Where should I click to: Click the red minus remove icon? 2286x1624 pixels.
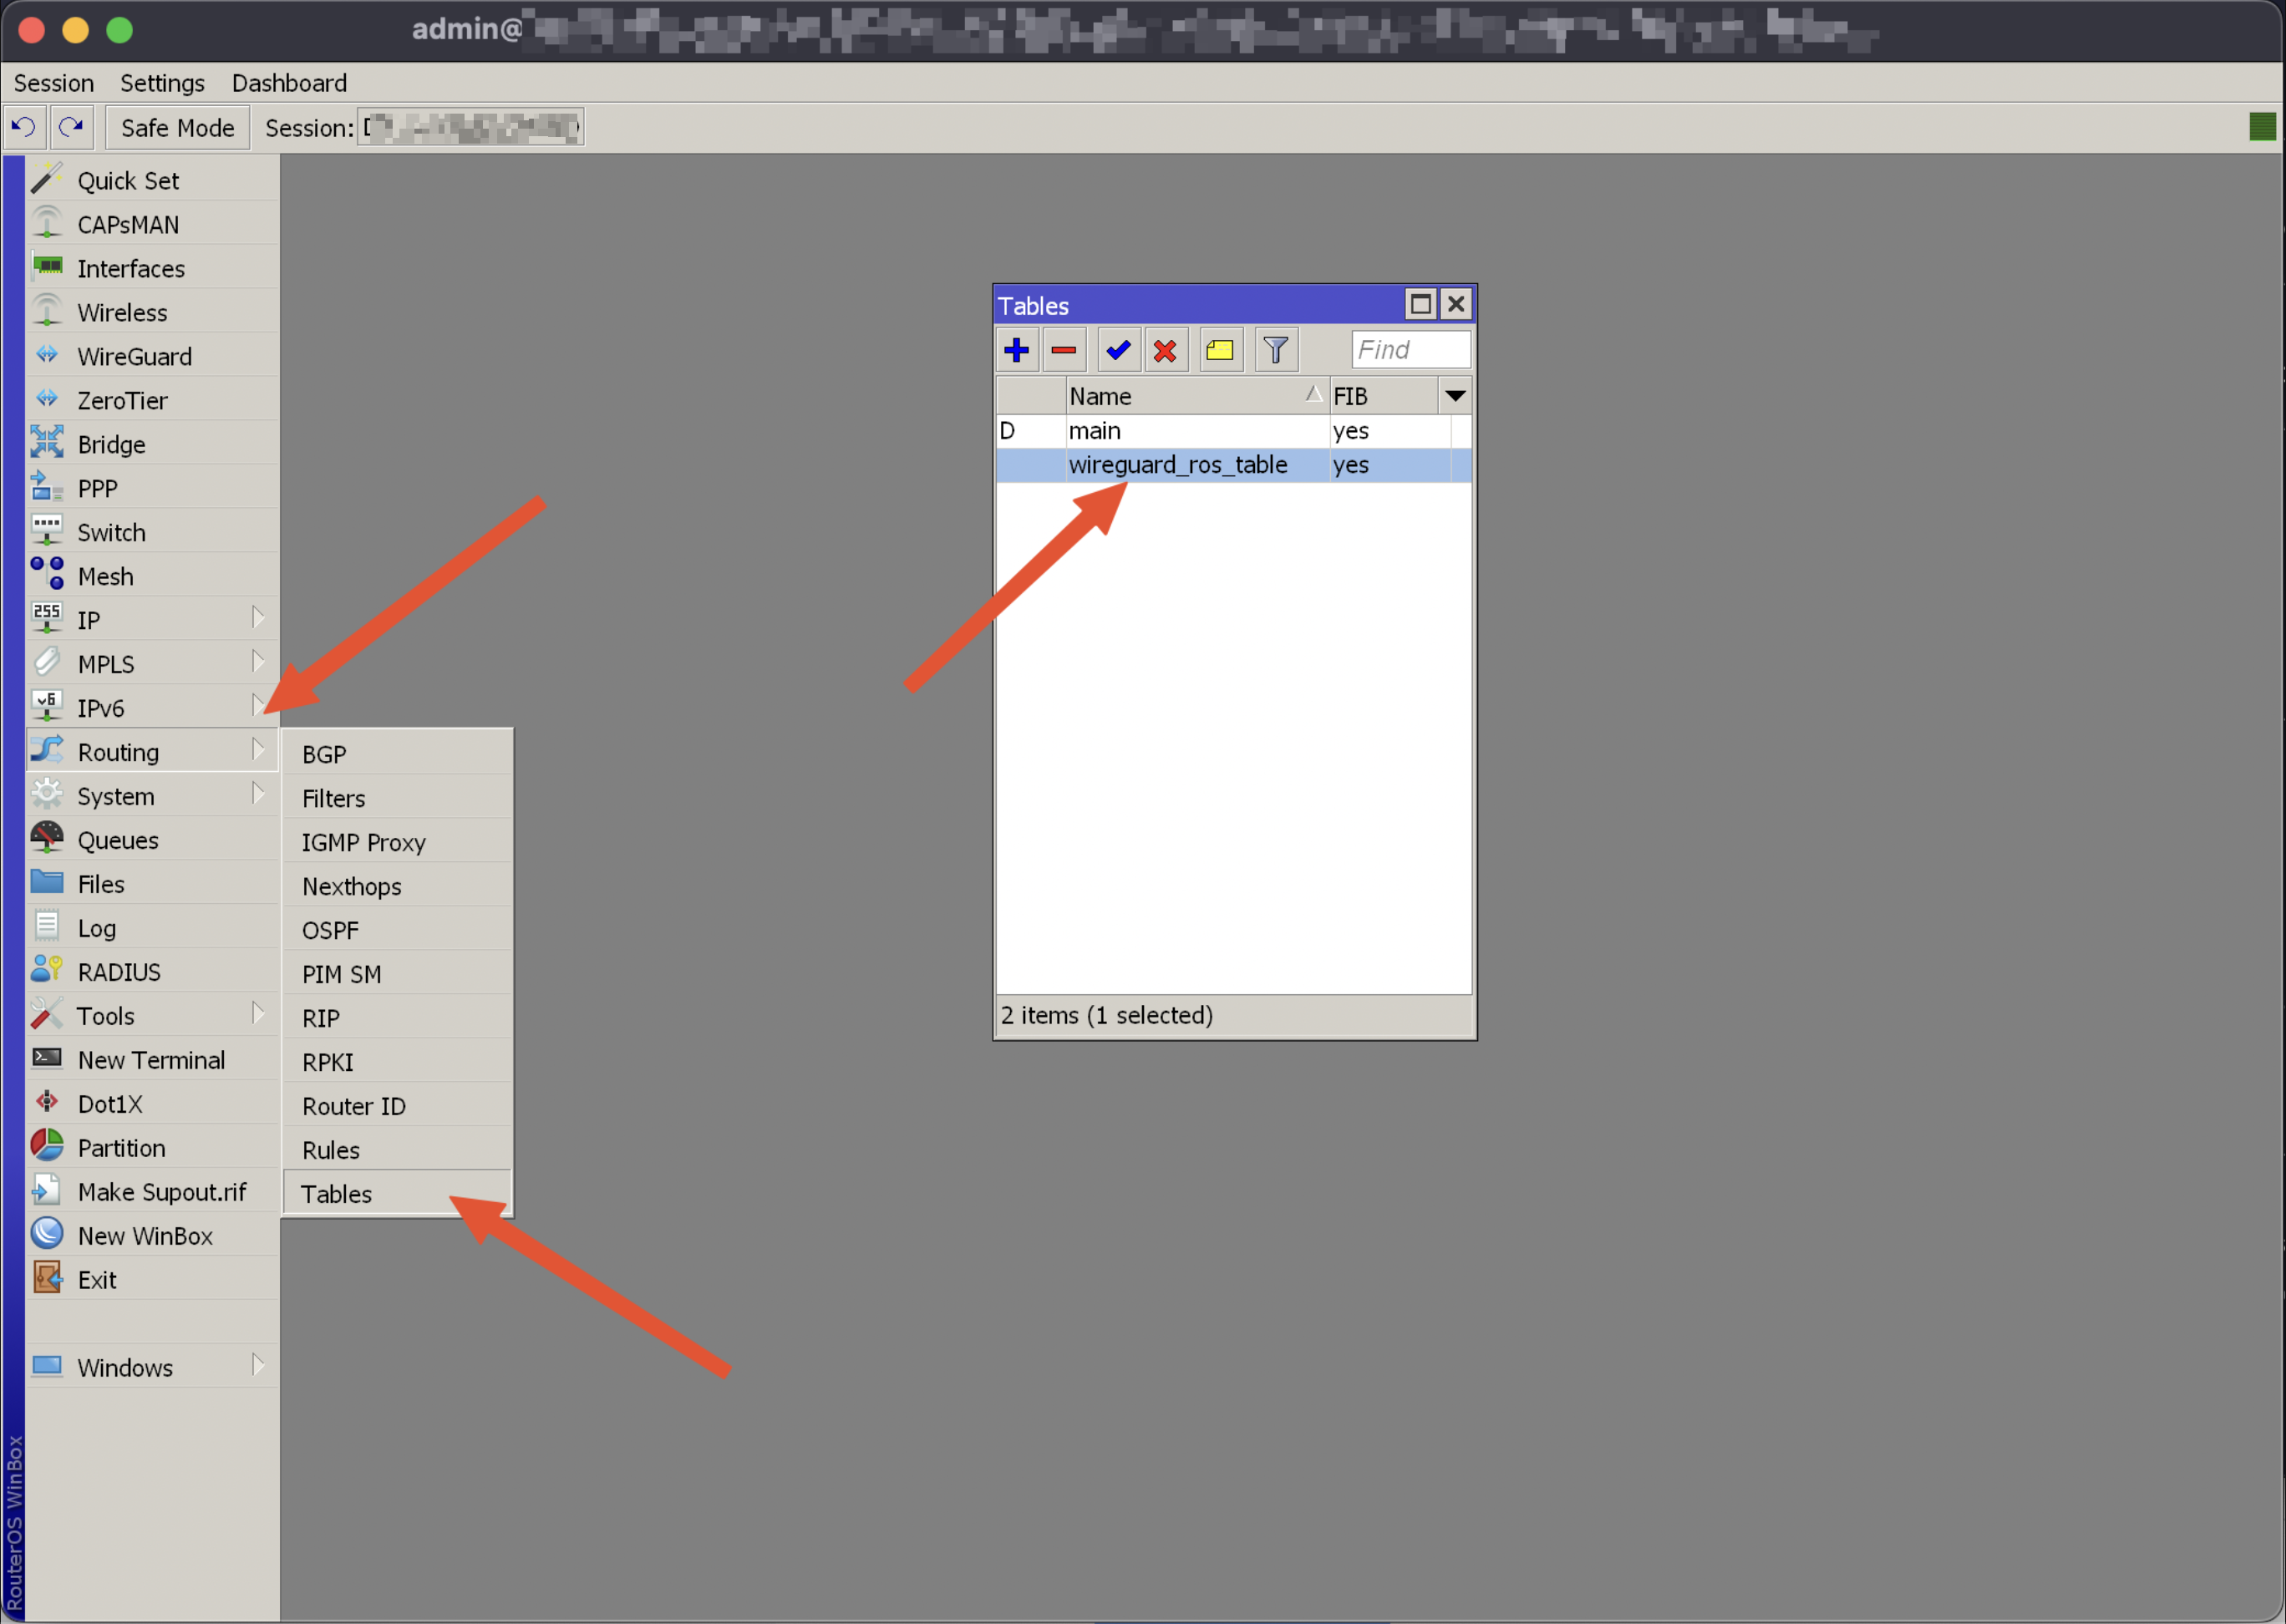coord(1063,350)
